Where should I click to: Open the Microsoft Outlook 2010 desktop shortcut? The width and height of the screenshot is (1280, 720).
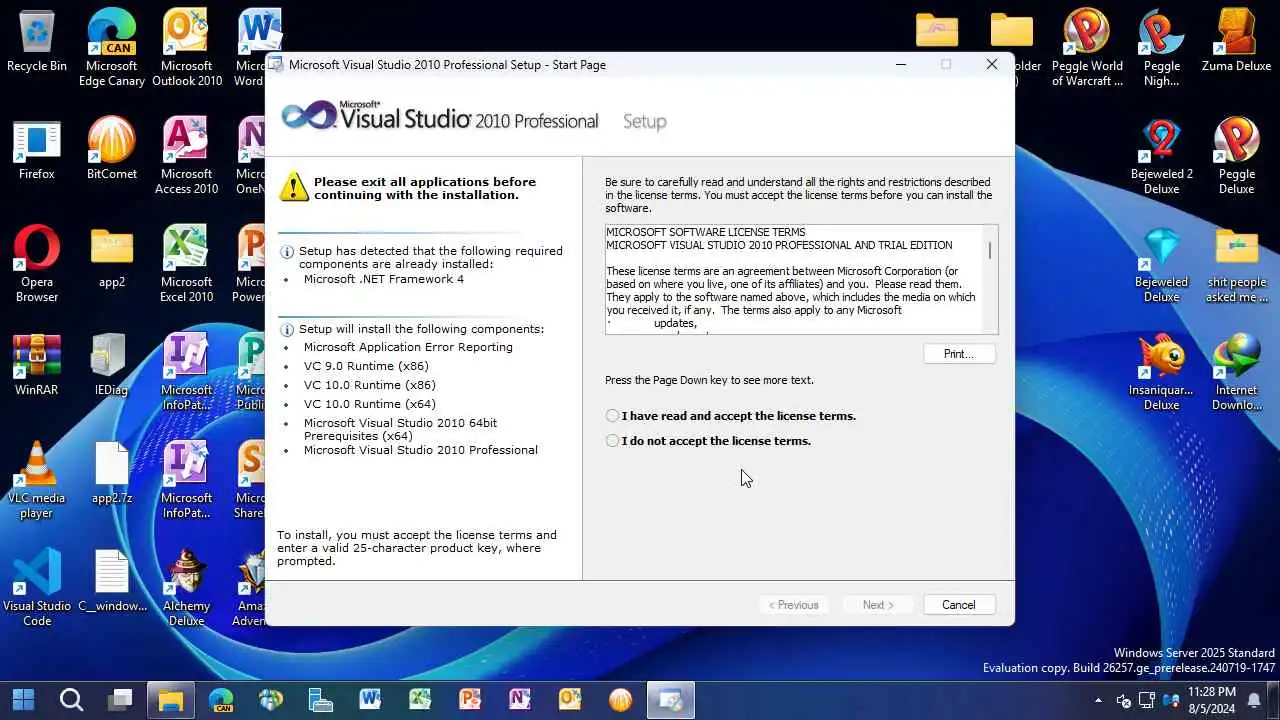pos(187,48)
